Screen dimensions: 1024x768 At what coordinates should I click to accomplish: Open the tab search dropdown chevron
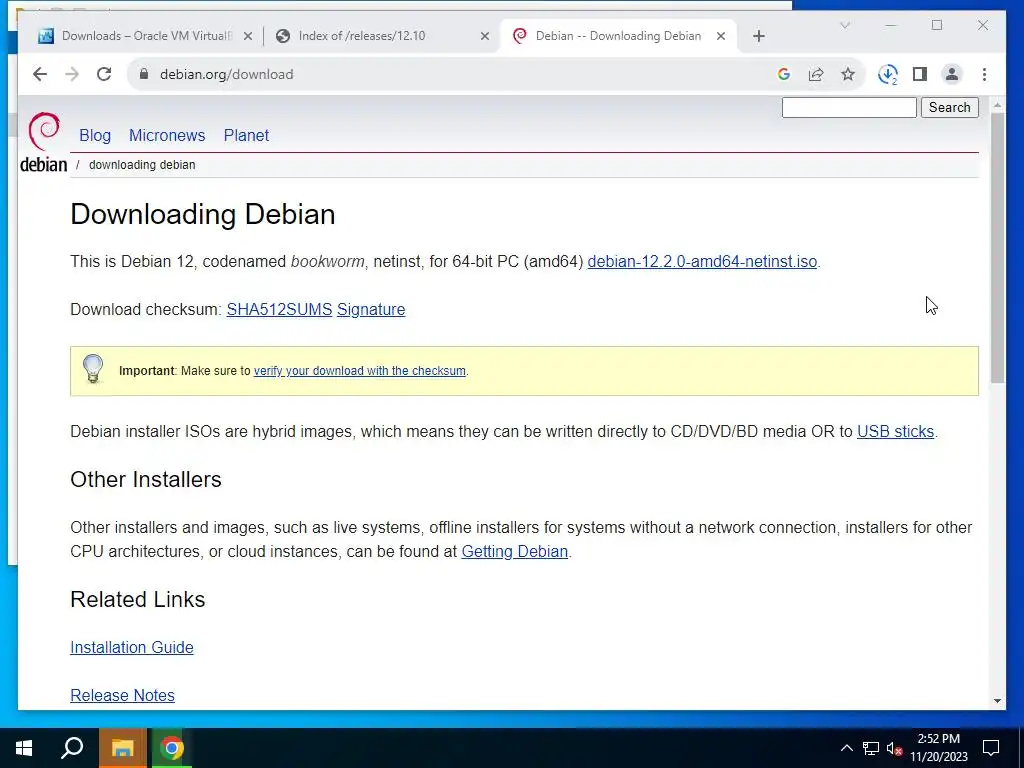coord(844,25)
